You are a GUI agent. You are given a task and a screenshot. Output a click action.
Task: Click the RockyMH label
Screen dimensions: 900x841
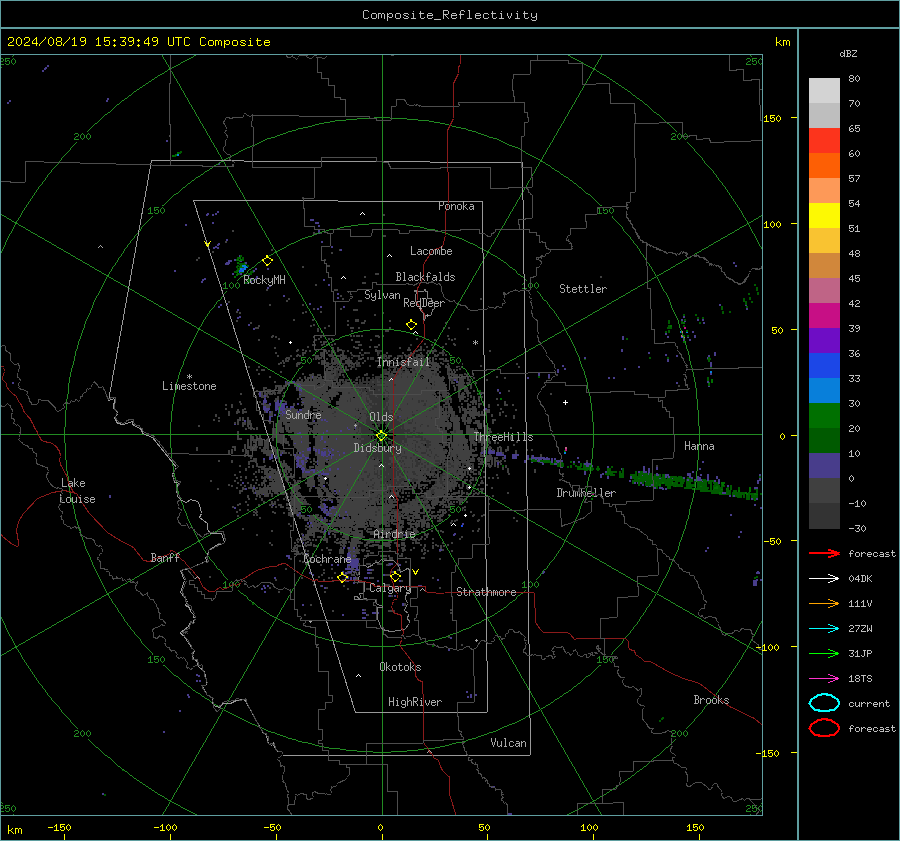coord(264,280)
